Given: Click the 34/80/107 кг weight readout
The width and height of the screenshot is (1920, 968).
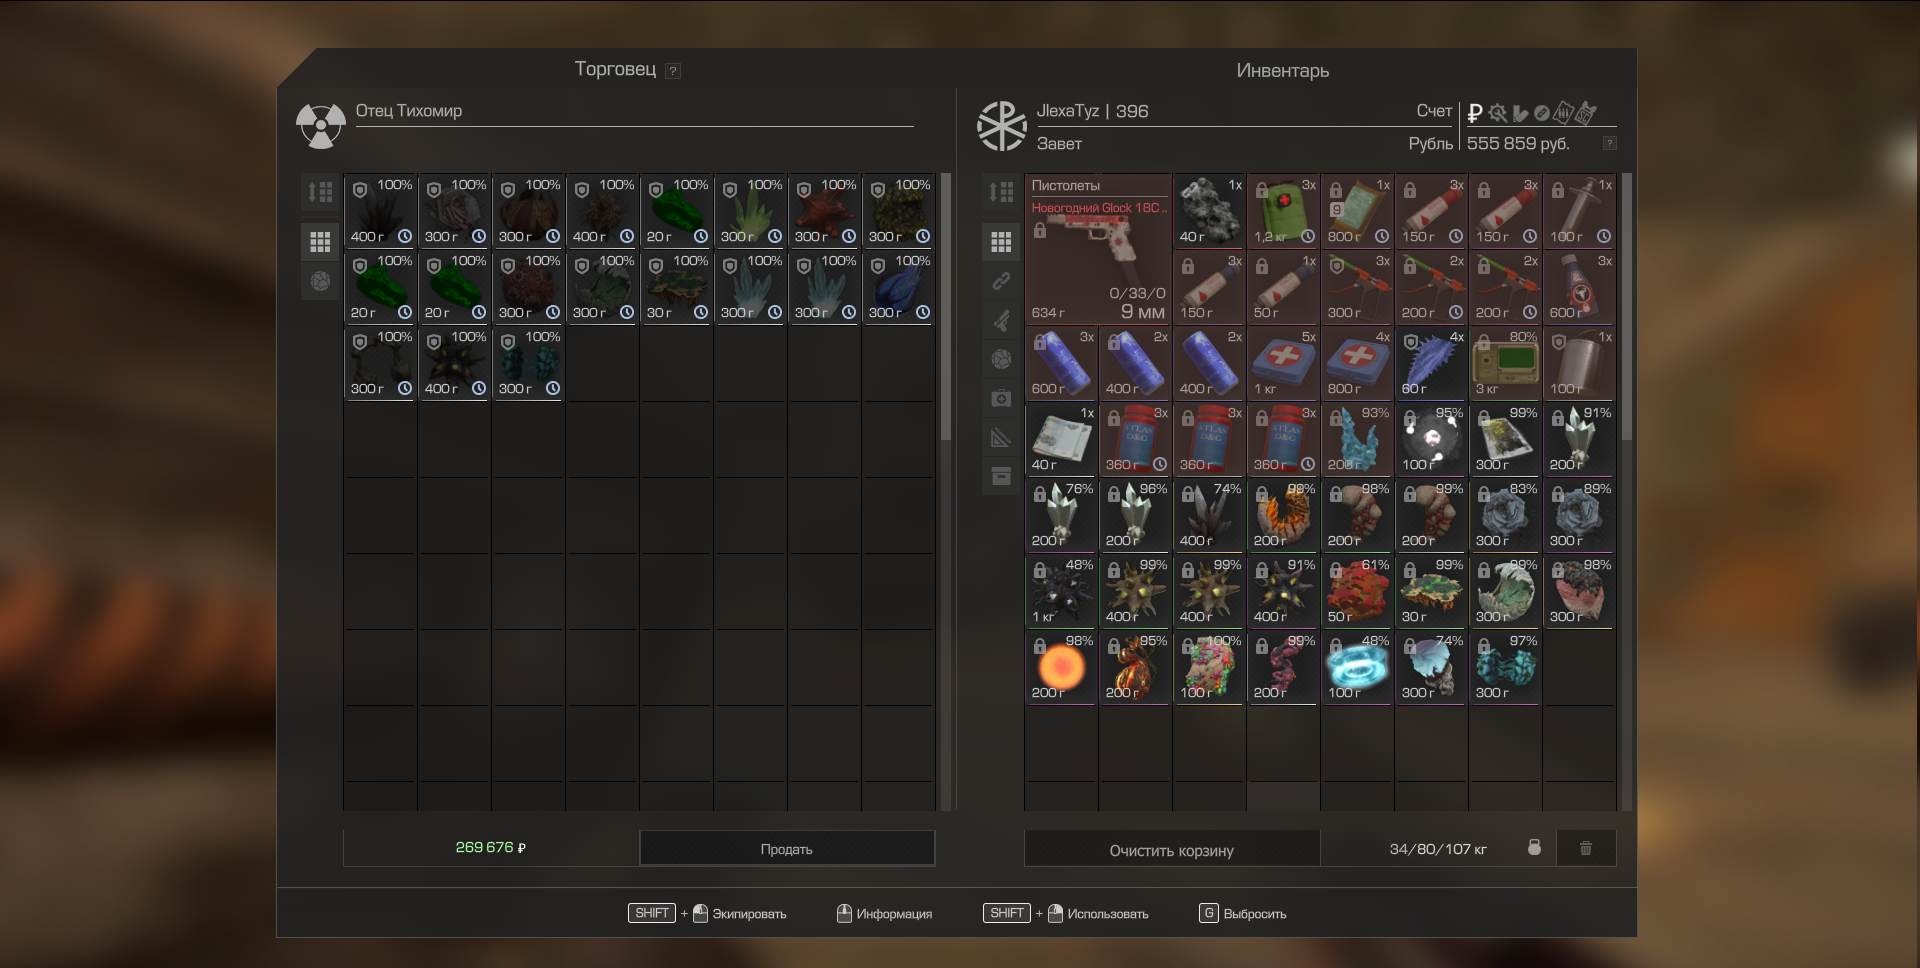Looking at the screenshot, I should [1438, 849].
